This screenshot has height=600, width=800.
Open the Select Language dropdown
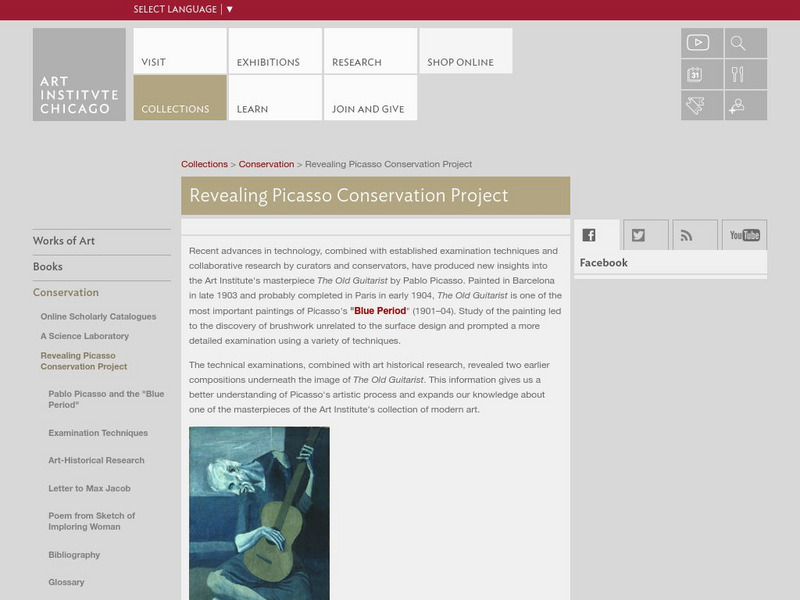point(183,9)
